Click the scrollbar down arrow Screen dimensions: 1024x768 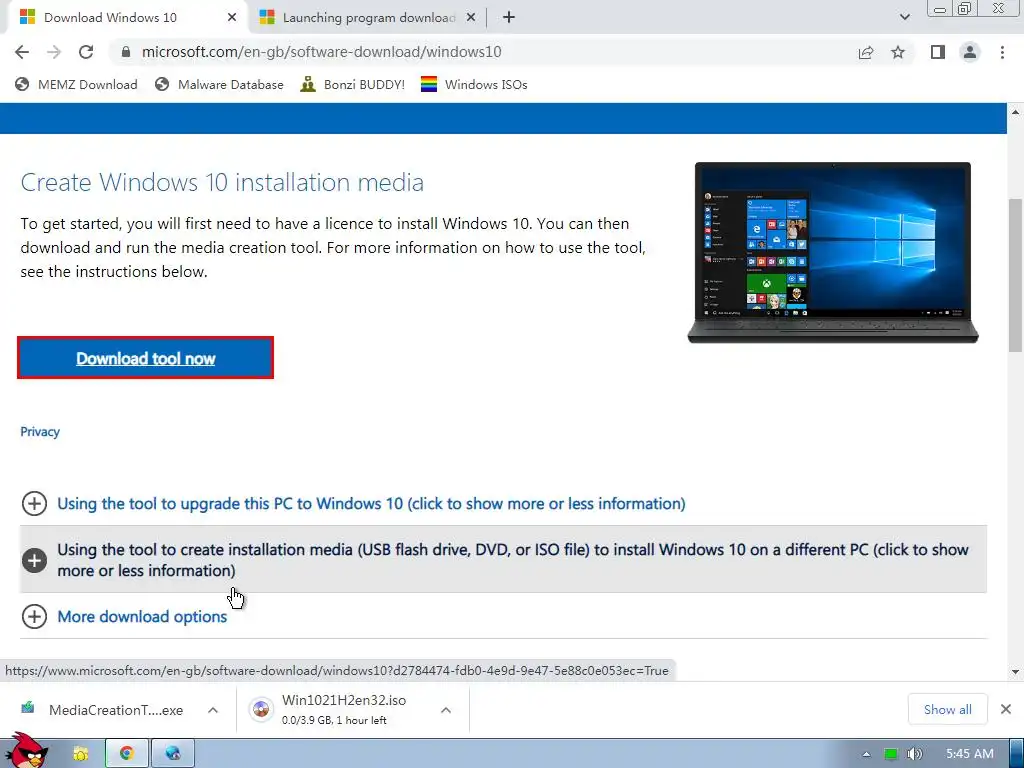[1015, 671]
